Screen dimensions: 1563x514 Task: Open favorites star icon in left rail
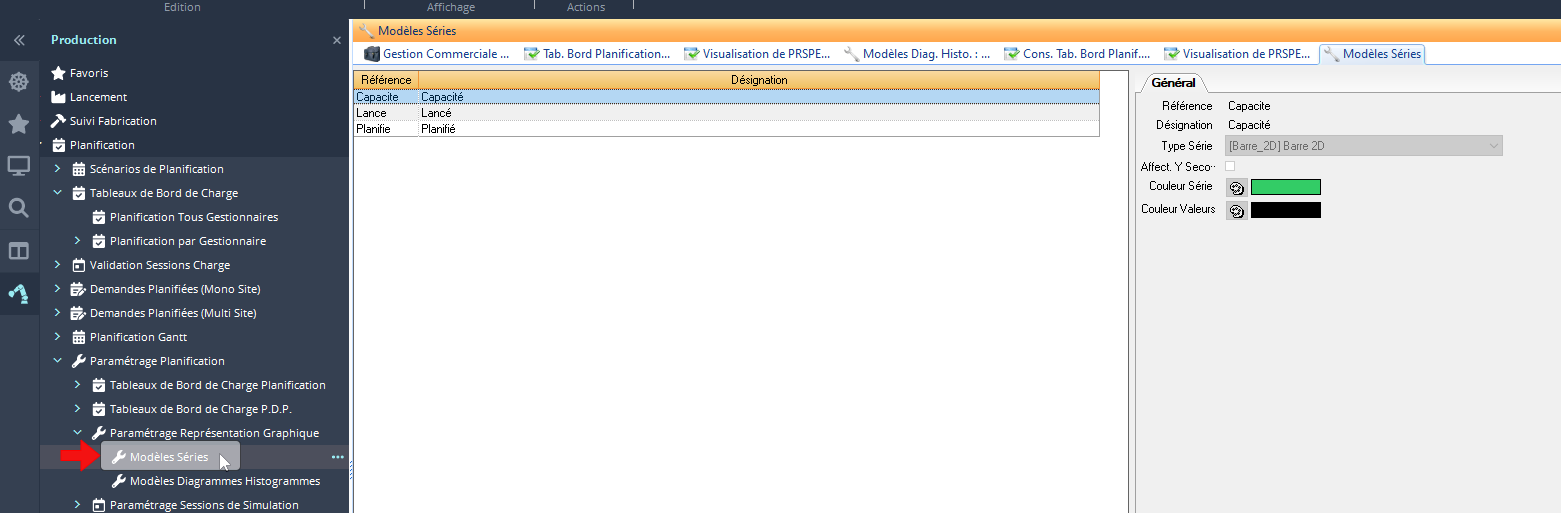pos(18,124)
